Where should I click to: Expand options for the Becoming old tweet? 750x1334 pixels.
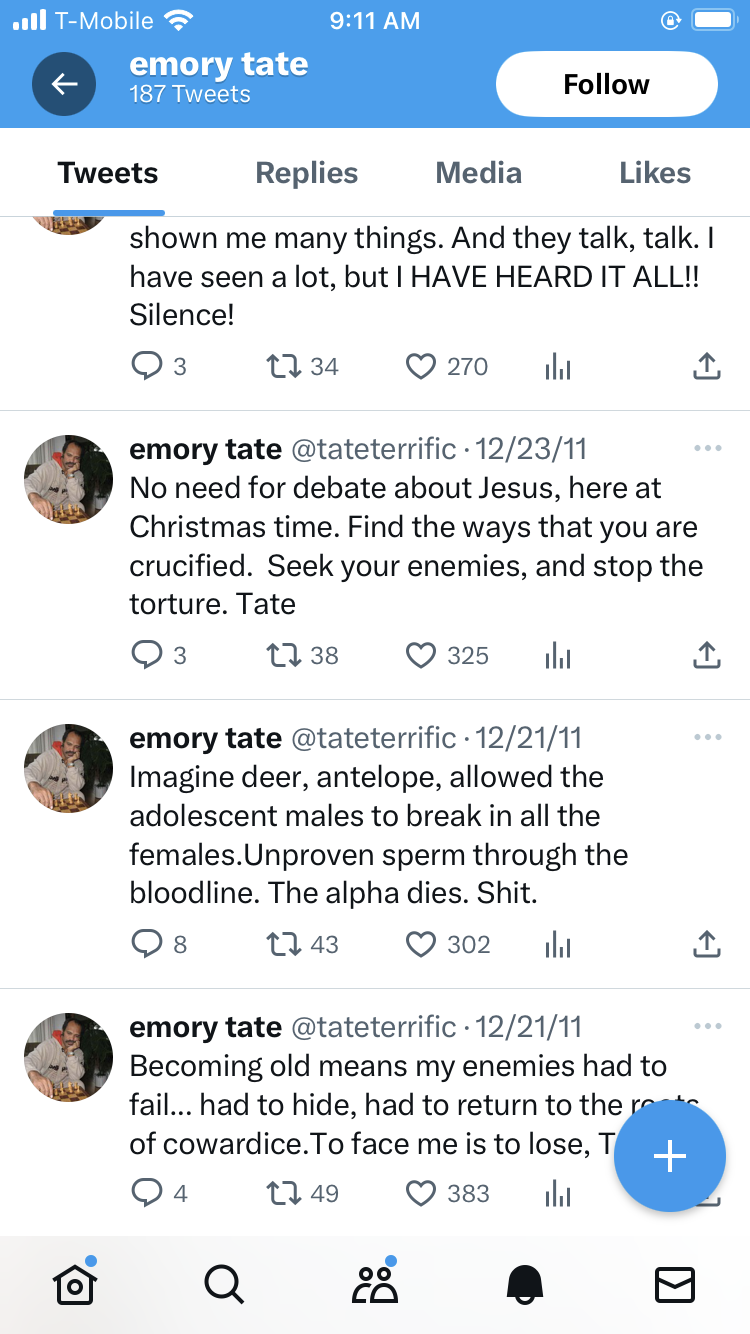point(707,1027)
